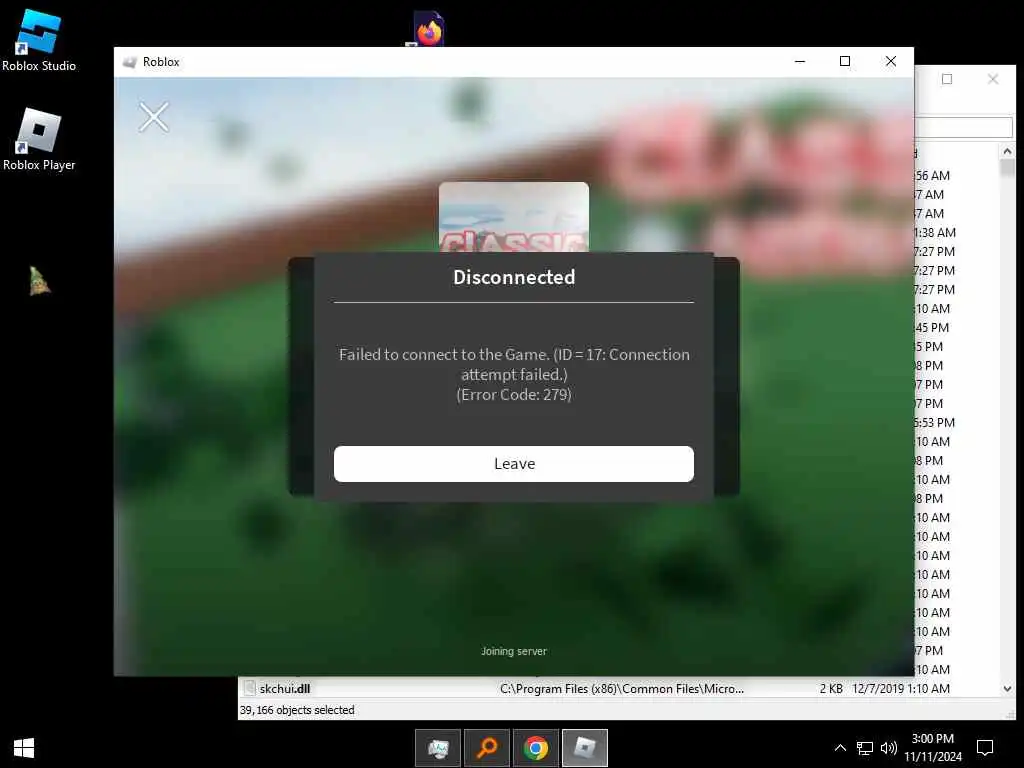Show hidden system tray icons
This screenshot has width=1024, height=768.
[840, 748]
